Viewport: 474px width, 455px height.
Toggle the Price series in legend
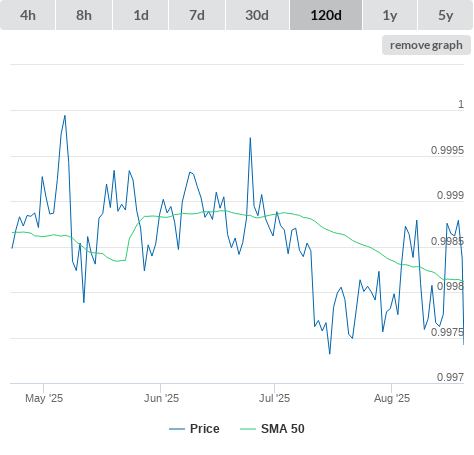205,429
